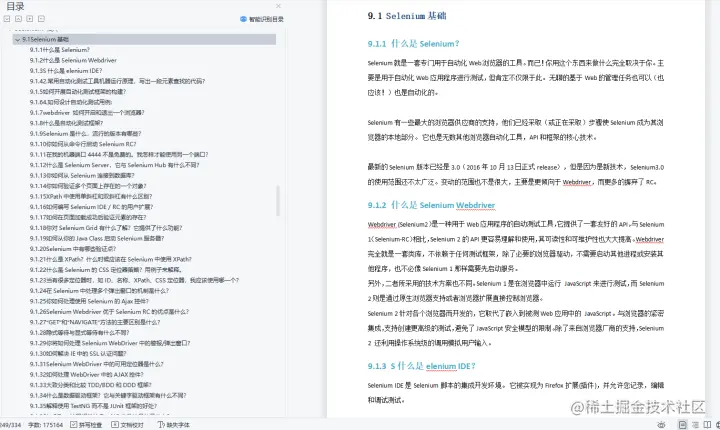Jump to 9.1.2什么是 Selenium Webdriver entry
This screenshot has width=720, height=430.
[73, 60]
